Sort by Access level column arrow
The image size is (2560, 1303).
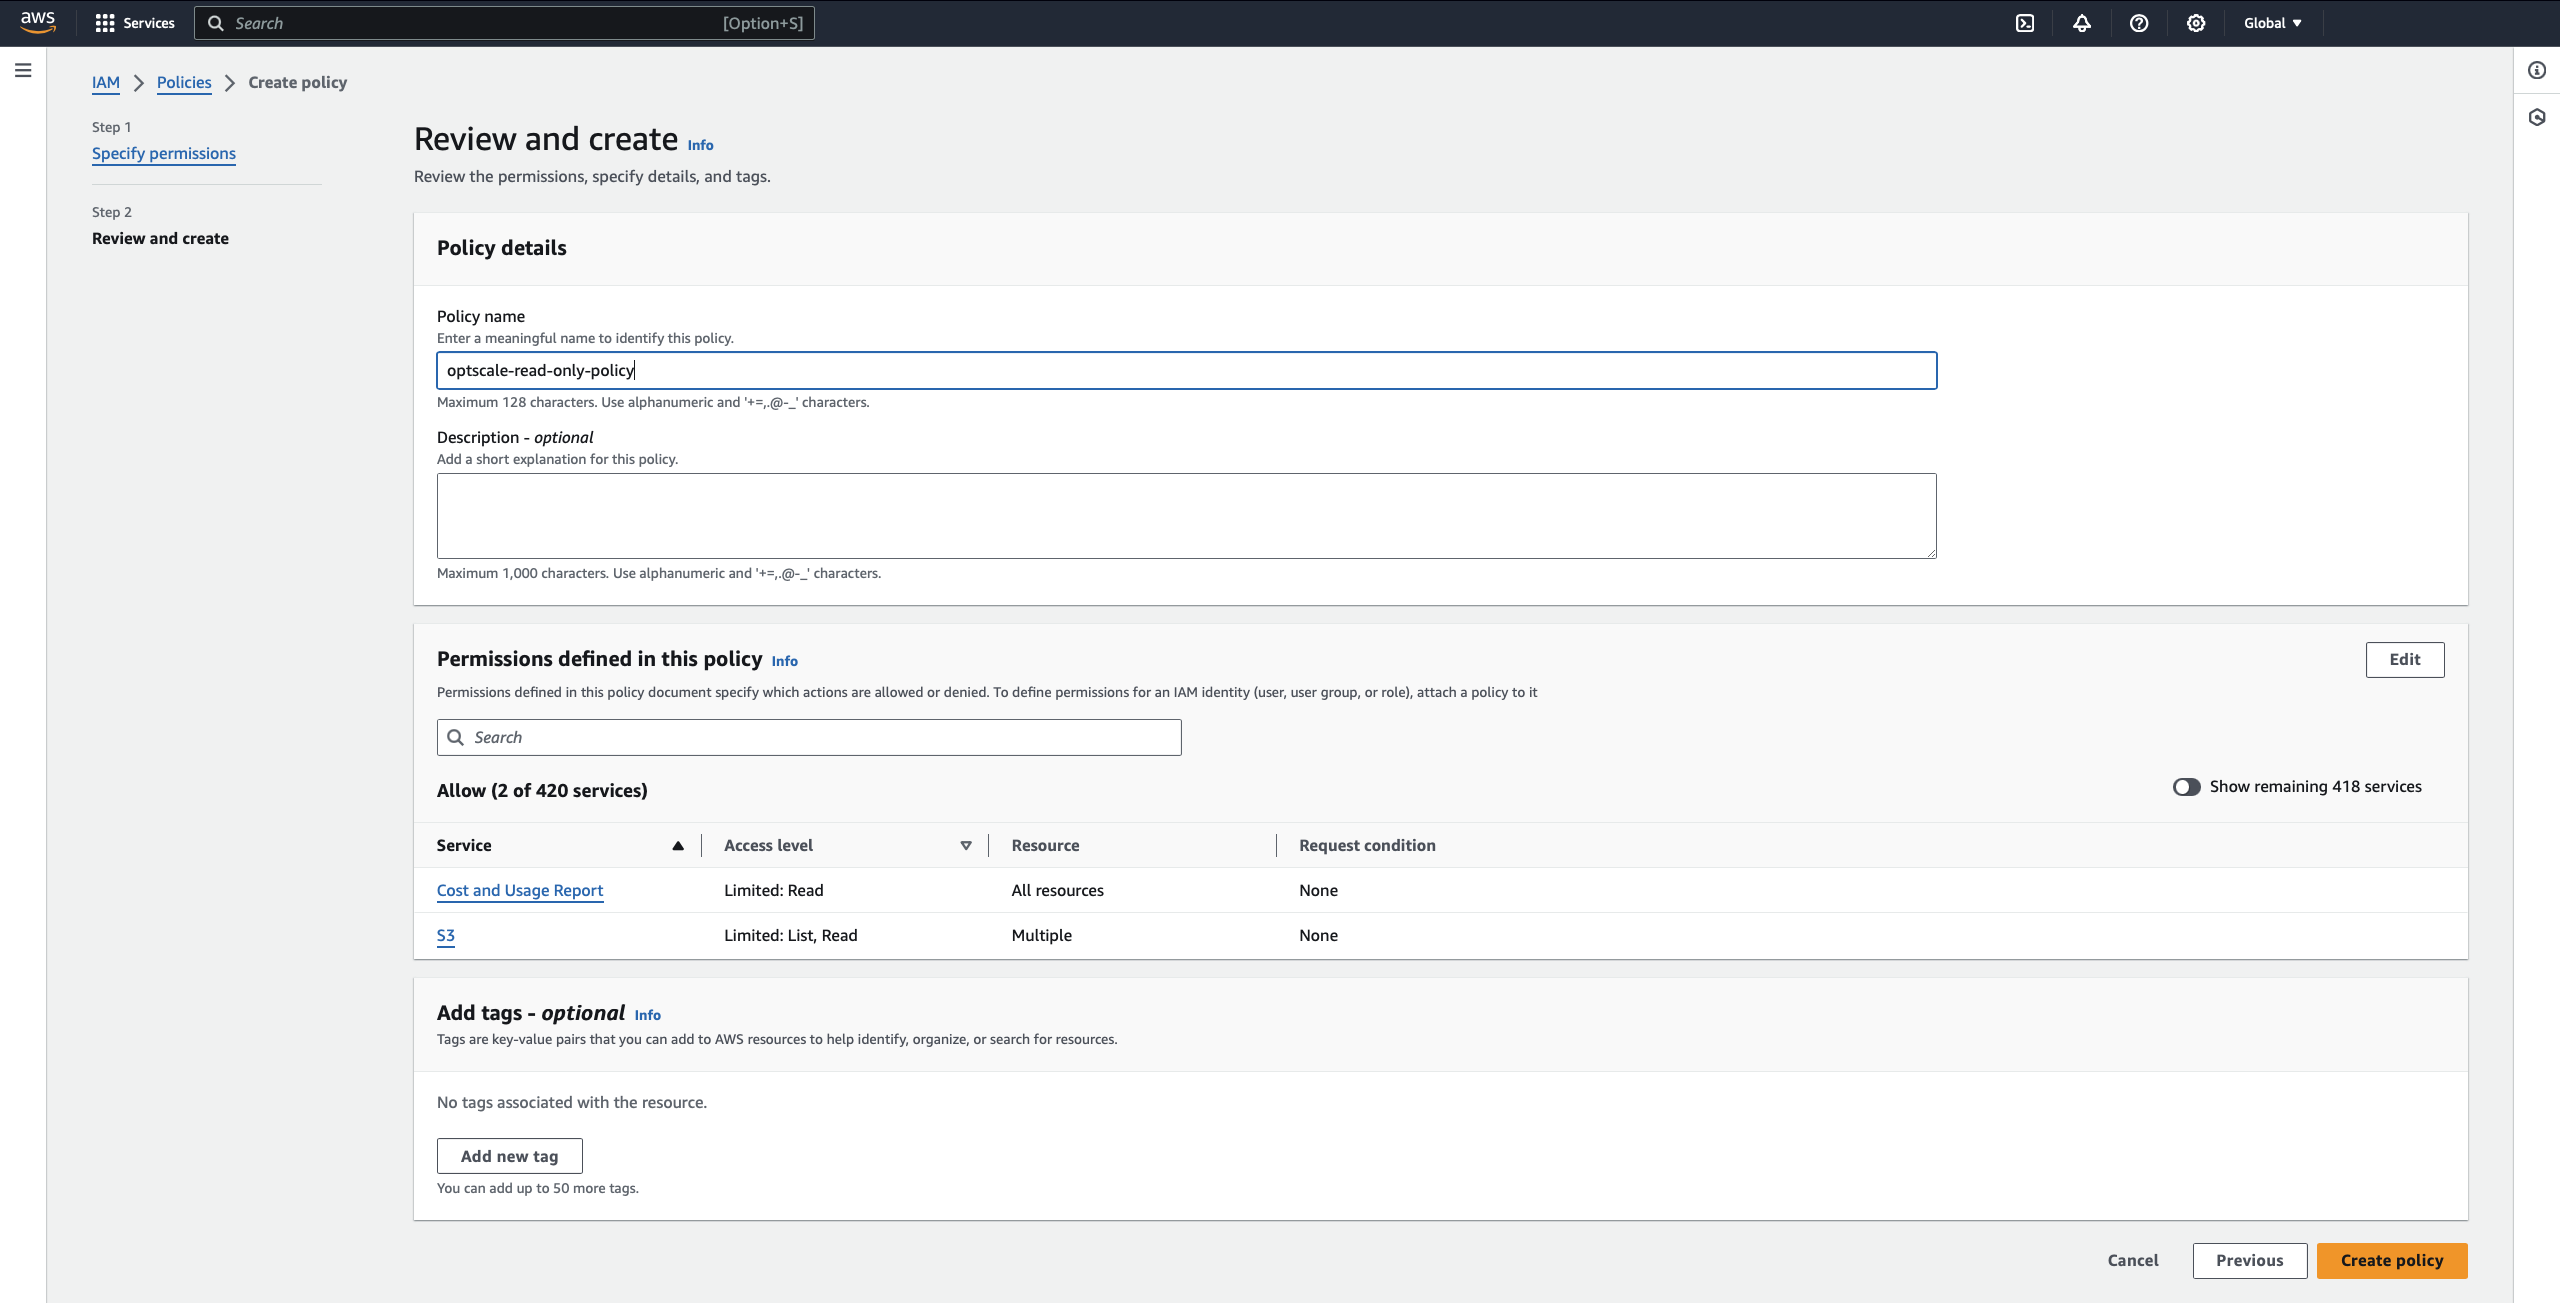(966, 845)
